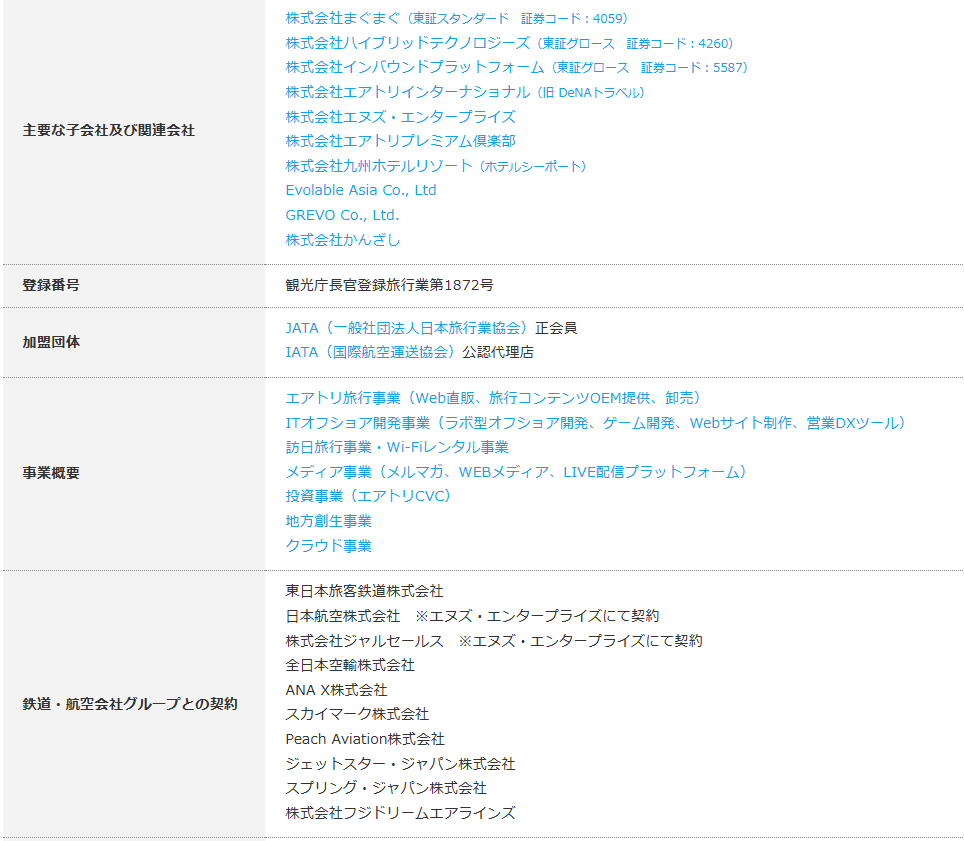This screenshot has width=964, height=841.
Task: Click スプリング・ジャパン株式会社 text
Action: 386,788
